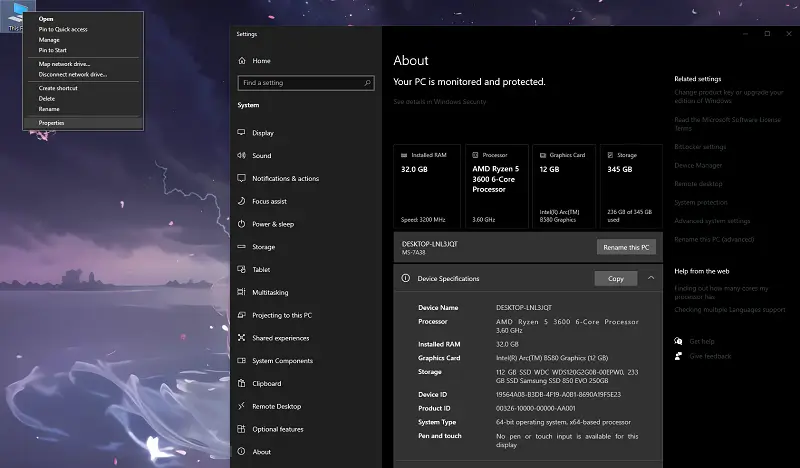The width and height of the screenshot is (800, 468).
Task: Collapse the Device Specifications section
Action: click(x=651, y=278)
